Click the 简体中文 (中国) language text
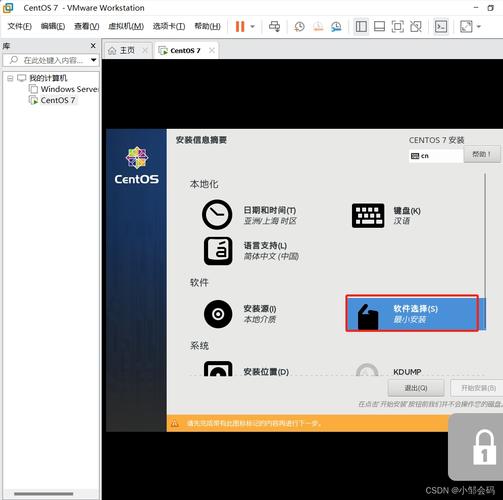Image resolution: width=503 pixels, height=500 pixels. 271,256
